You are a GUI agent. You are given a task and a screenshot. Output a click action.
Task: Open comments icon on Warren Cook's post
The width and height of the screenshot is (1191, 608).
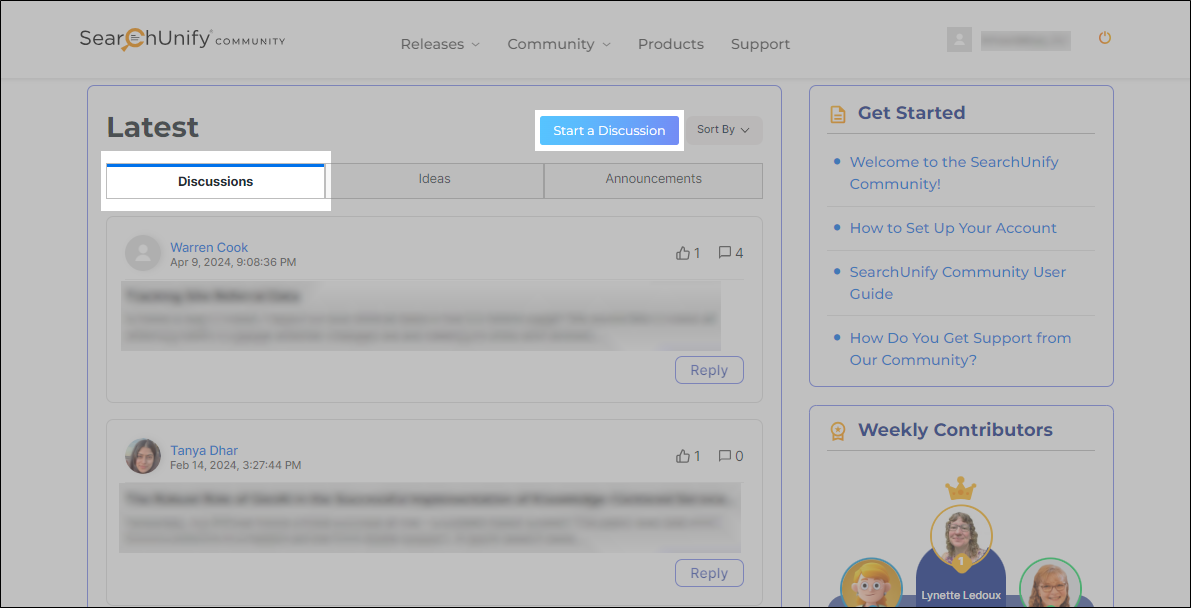click(x=725, y=253)
